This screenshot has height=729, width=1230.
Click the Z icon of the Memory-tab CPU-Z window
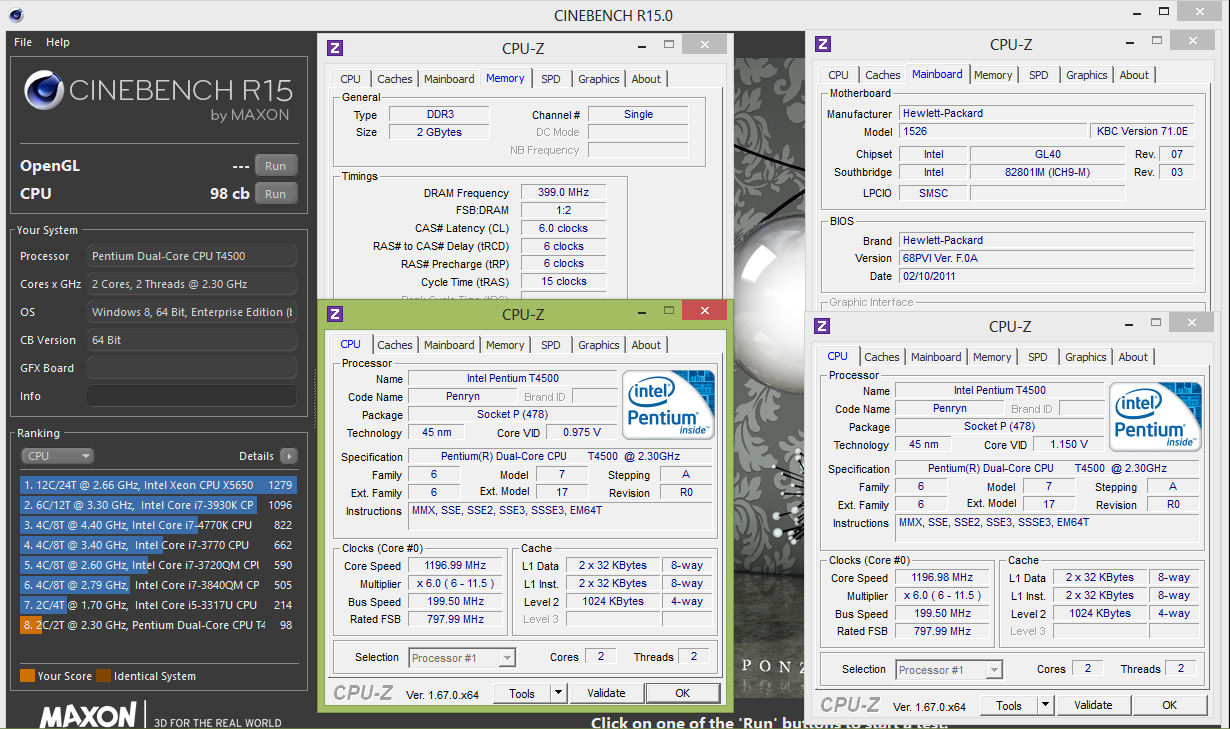pyautogui.click(x=336, y=48)
